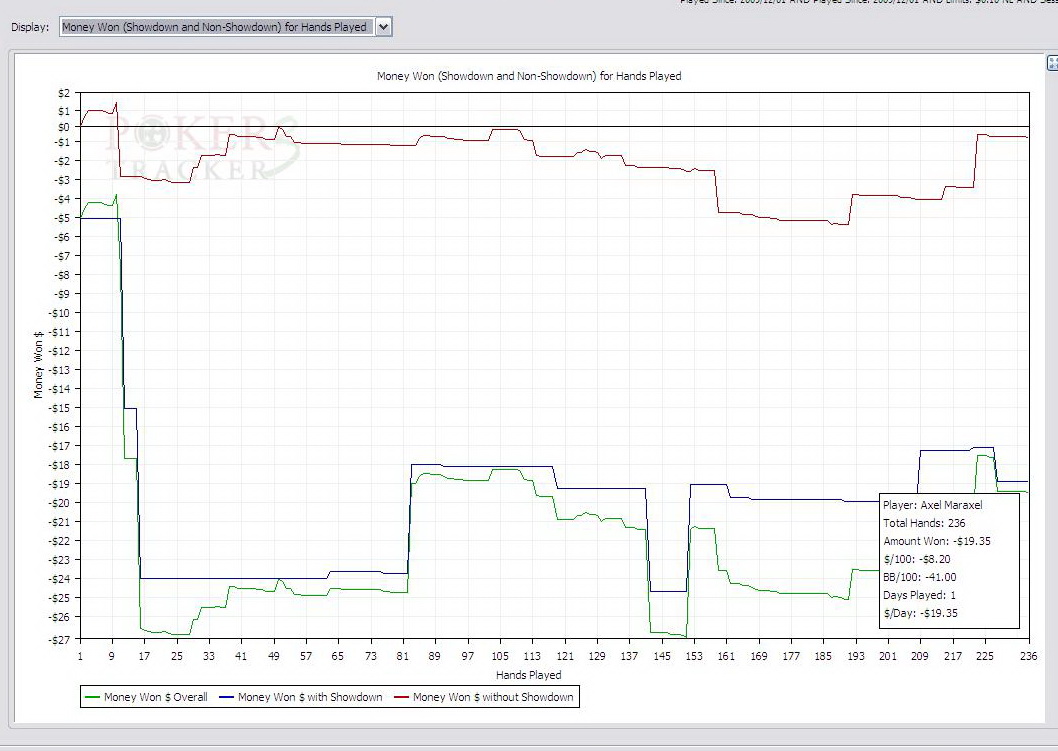This screenshot has width=1058, height=751.
Task: Click the Money Won $ y-axis title
Action: [39, 365]
